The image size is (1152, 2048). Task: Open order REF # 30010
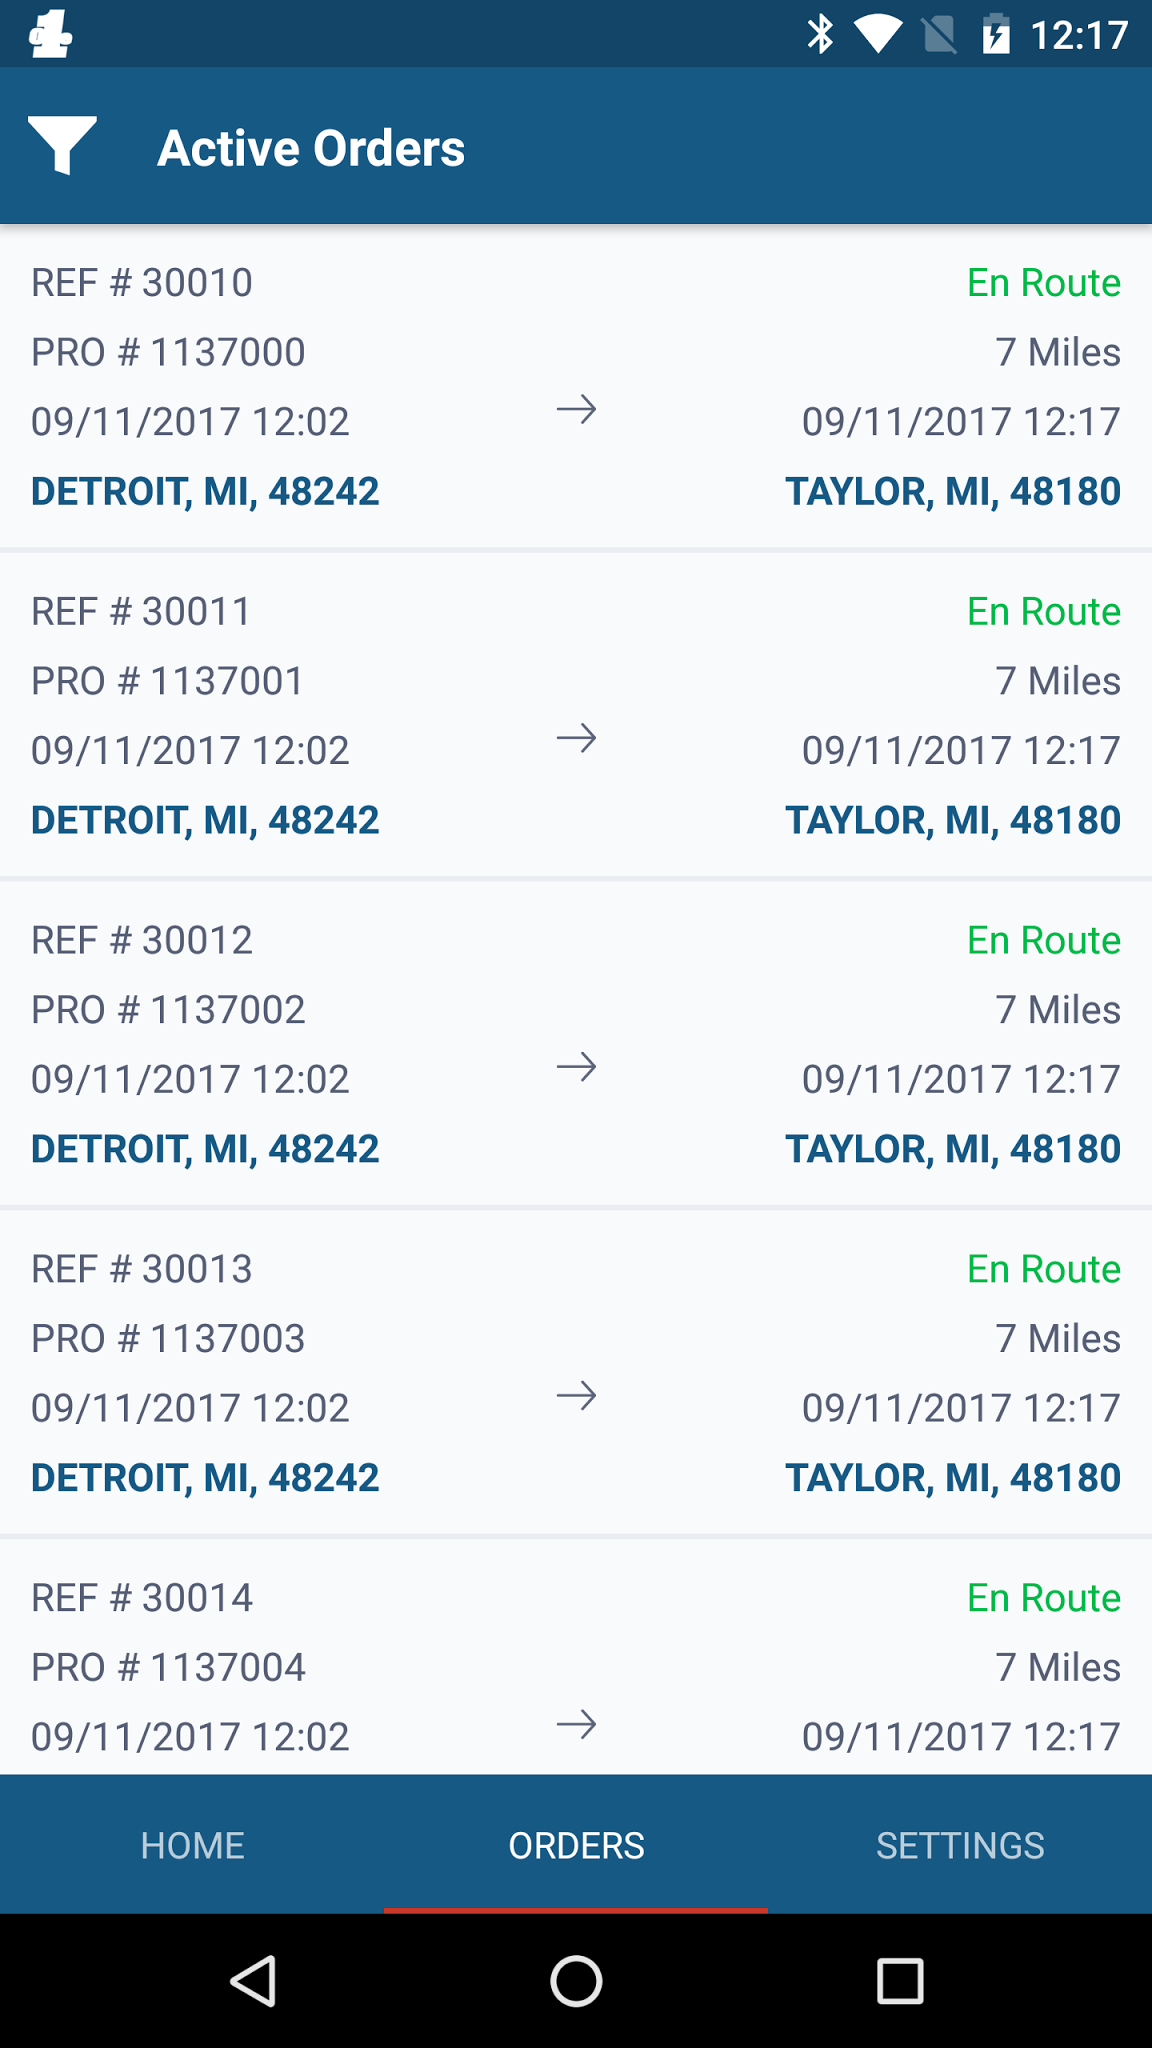click(142, 283)
